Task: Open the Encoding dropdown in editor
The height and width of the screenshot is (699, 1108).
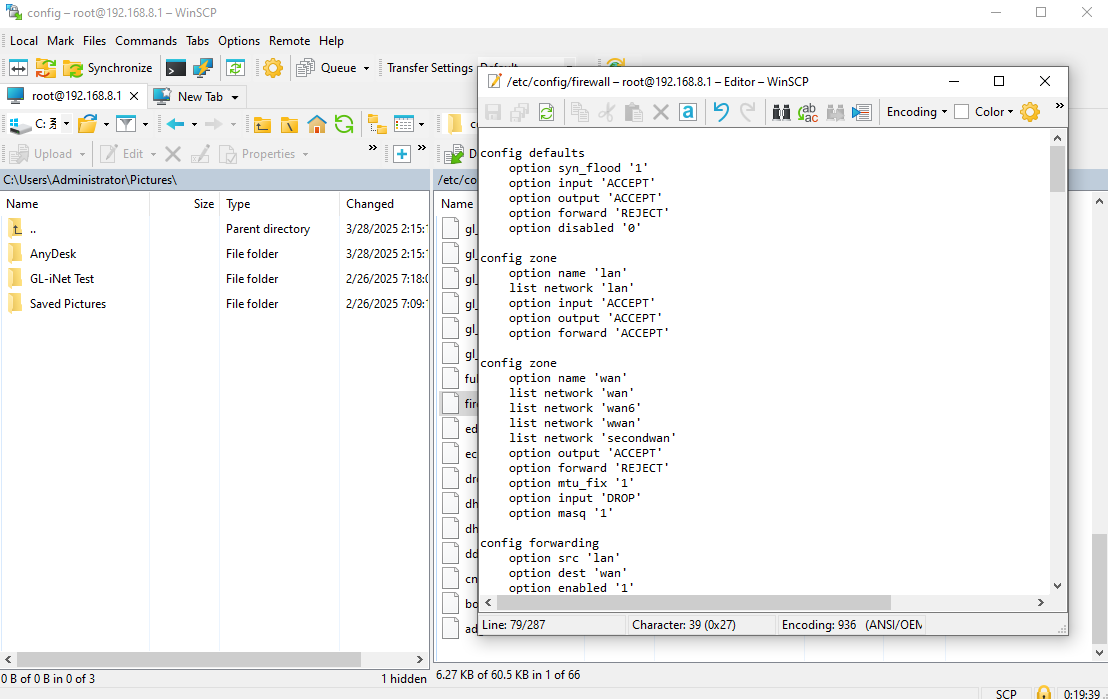Action: [917, 112]
